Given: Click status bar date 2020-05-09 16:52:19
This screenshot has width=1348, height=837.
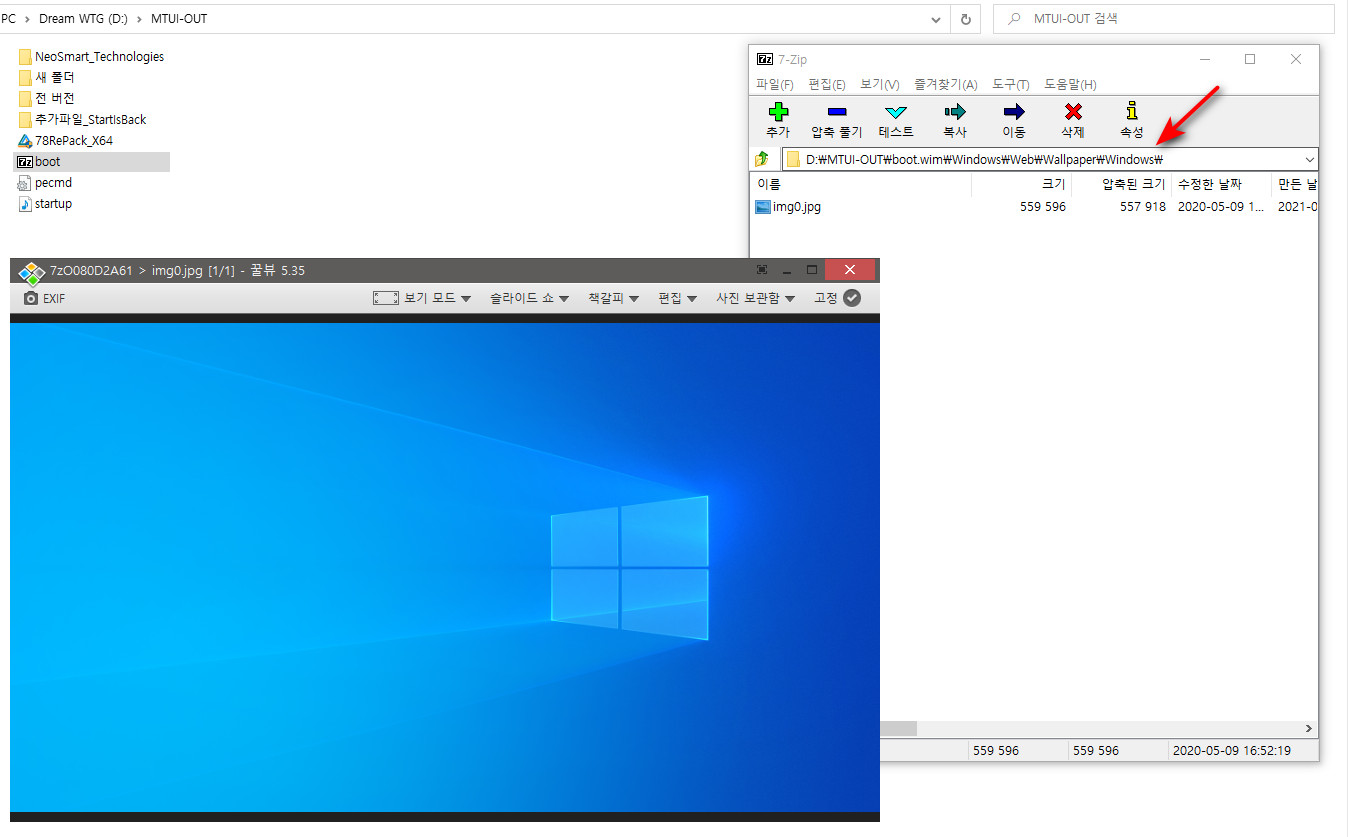Looking at the screenshot, I should tap(1231, 750).
